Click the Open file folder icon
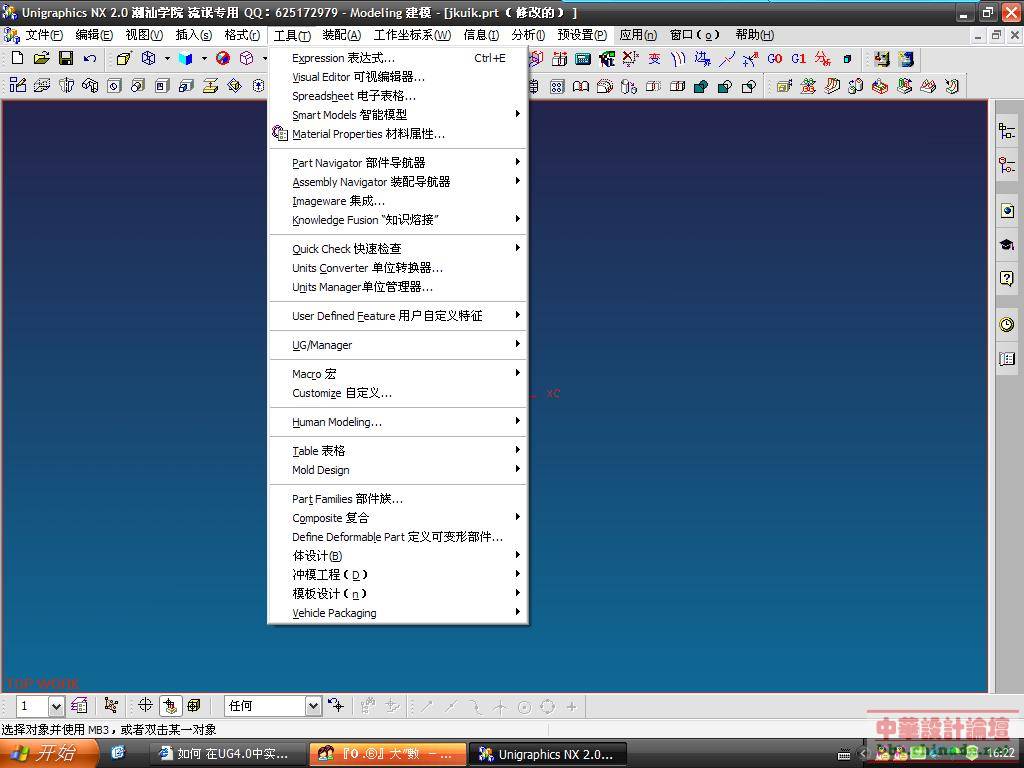 42,58
